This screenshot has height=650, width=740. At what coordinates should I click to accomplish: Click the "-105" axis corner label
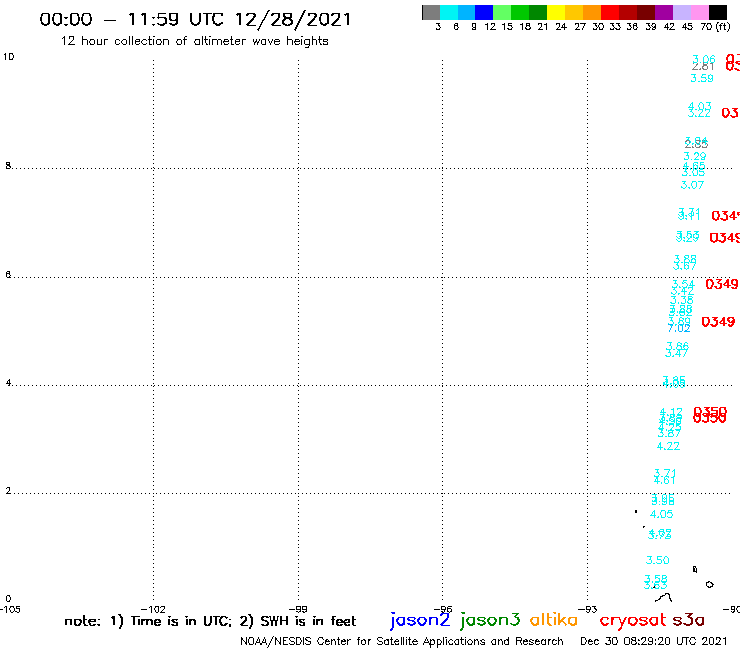coord(10,609)
